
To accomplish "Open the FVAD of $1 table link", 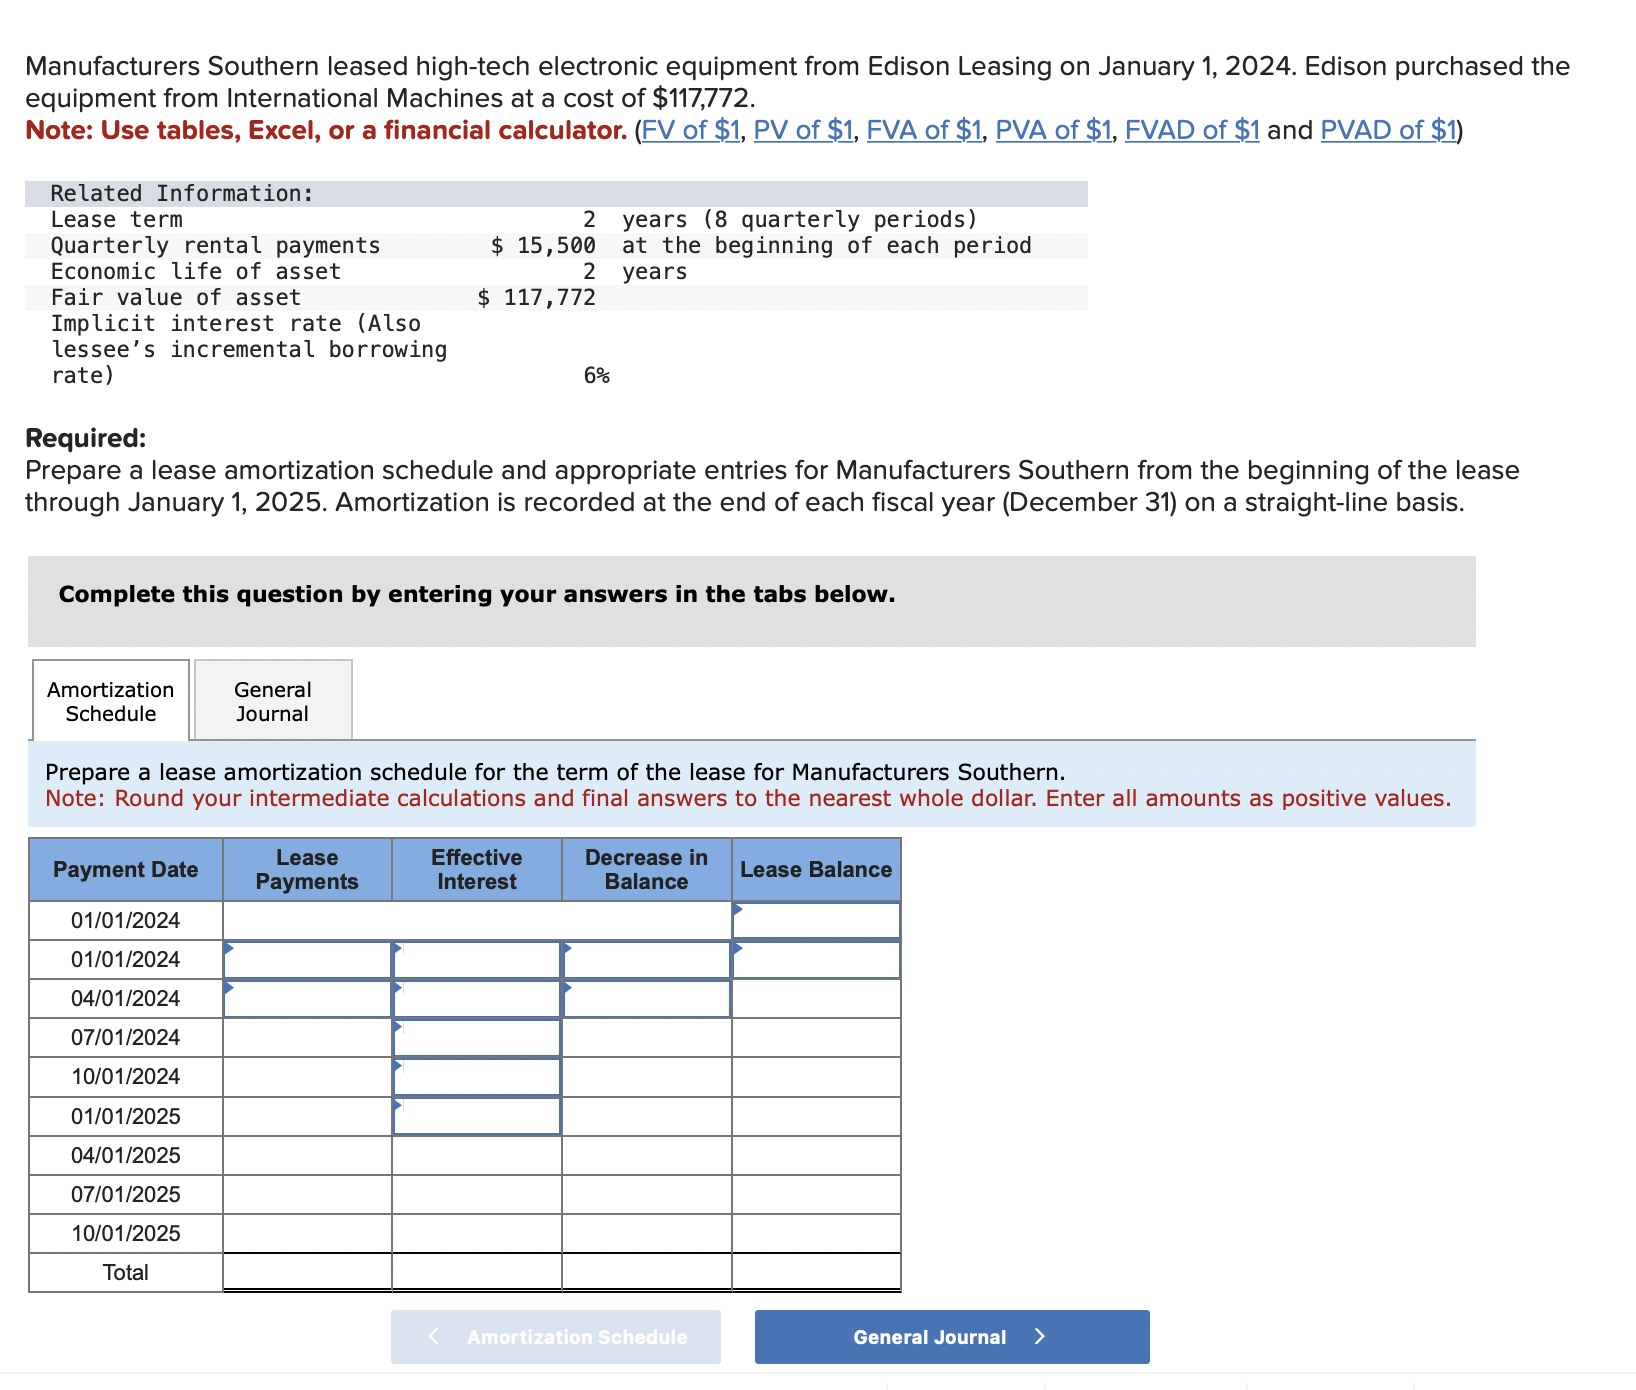I will 1192,130.
